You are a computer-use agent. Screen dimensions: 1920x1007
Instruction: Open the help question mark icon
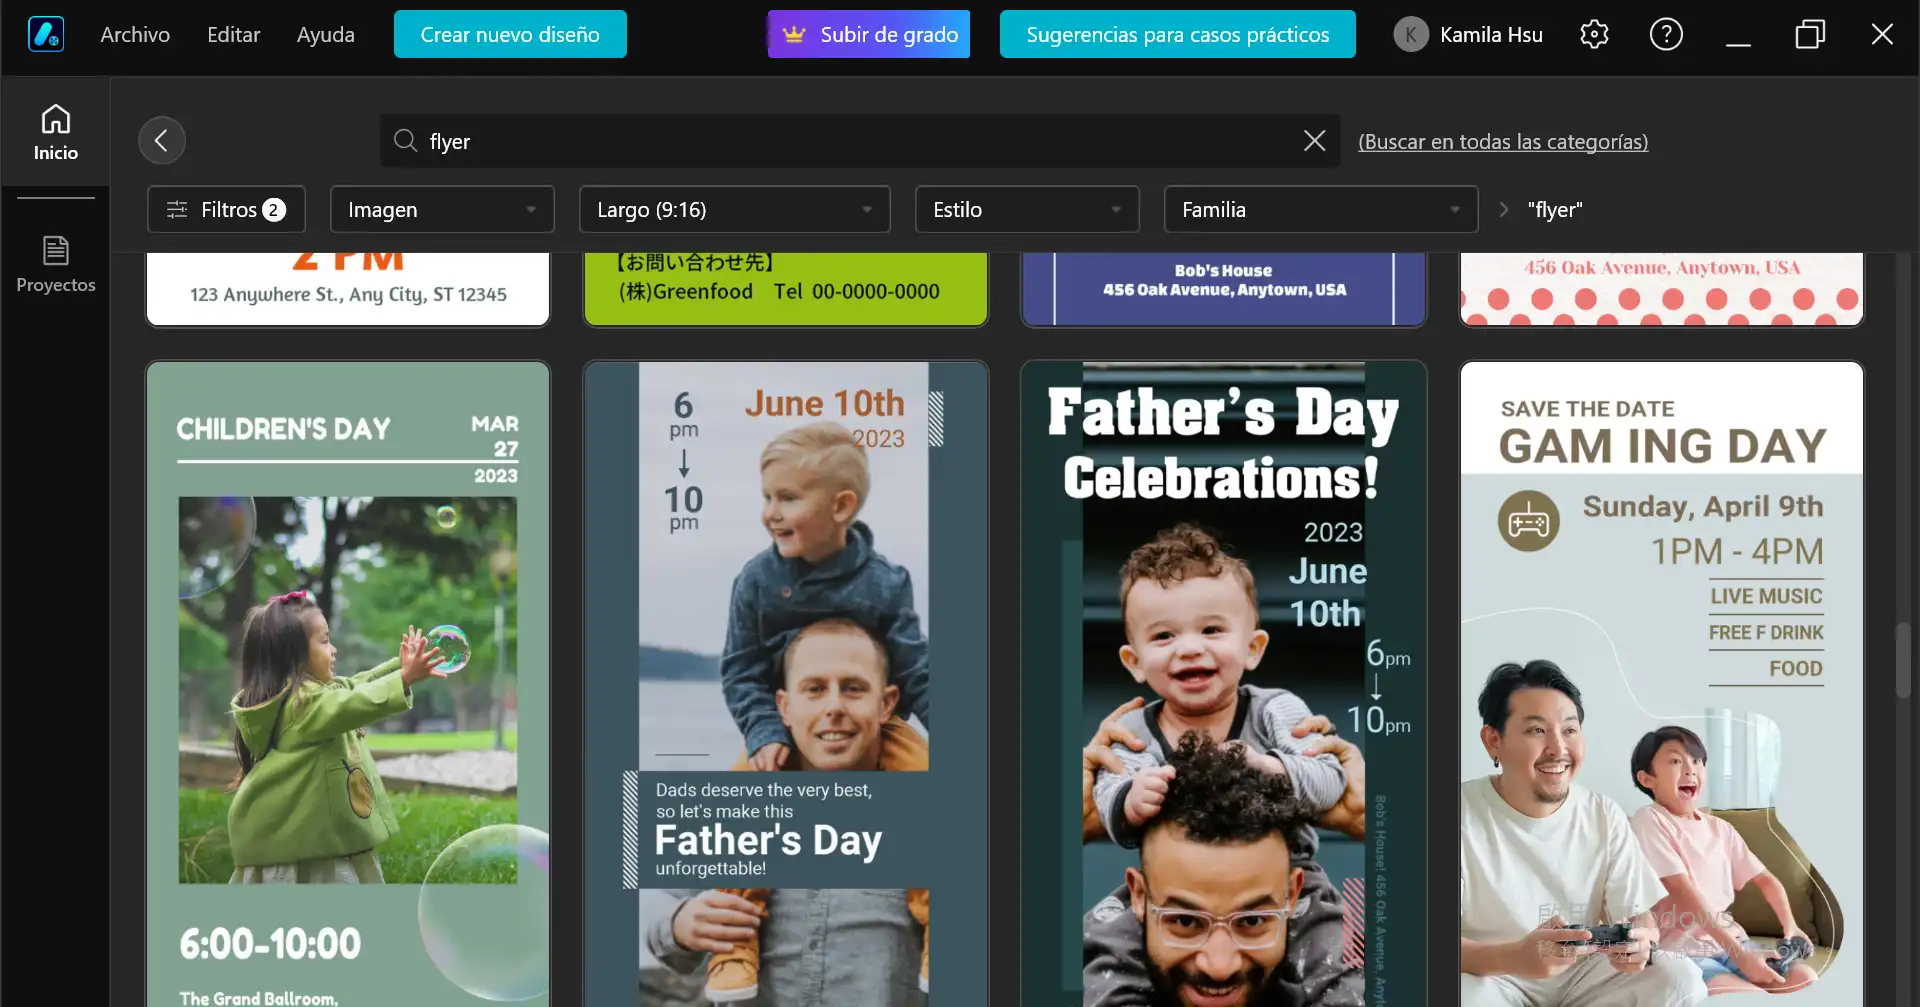pos(1666,34)
